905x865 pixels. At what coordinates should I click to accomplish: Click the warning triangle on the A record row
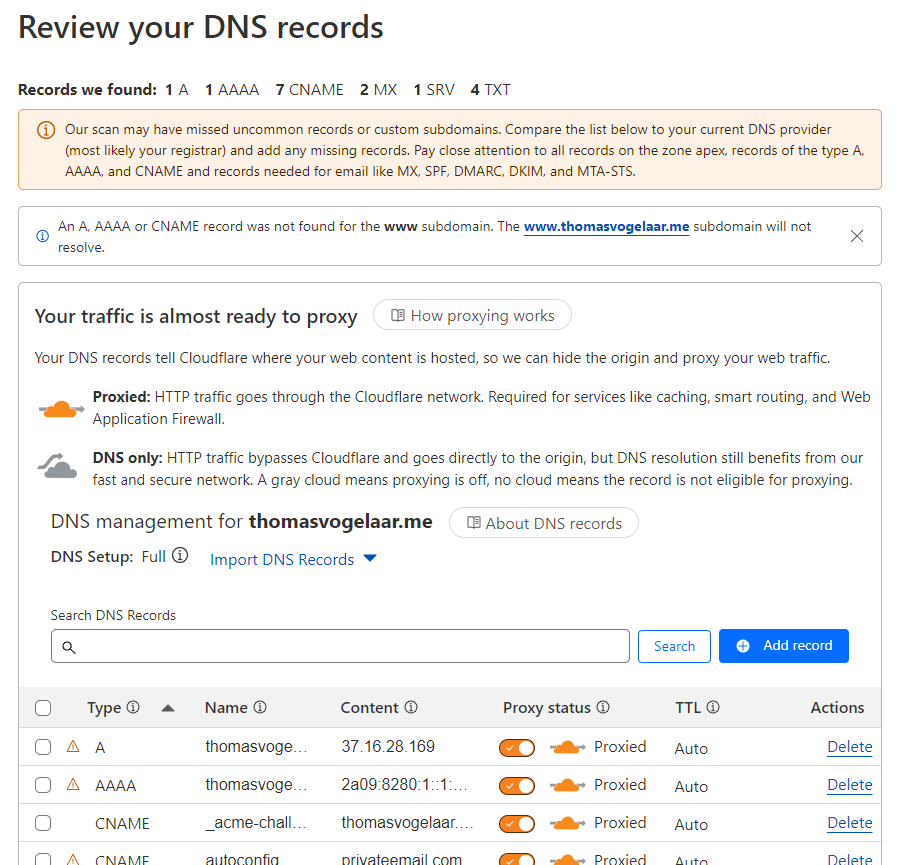coord(73,747)
